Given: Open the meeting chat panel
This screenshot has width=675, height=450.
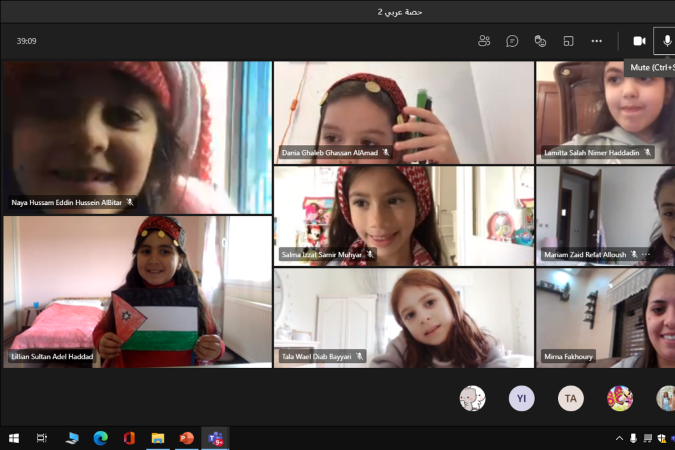Looking at the screenshot, I should point(512,41).
